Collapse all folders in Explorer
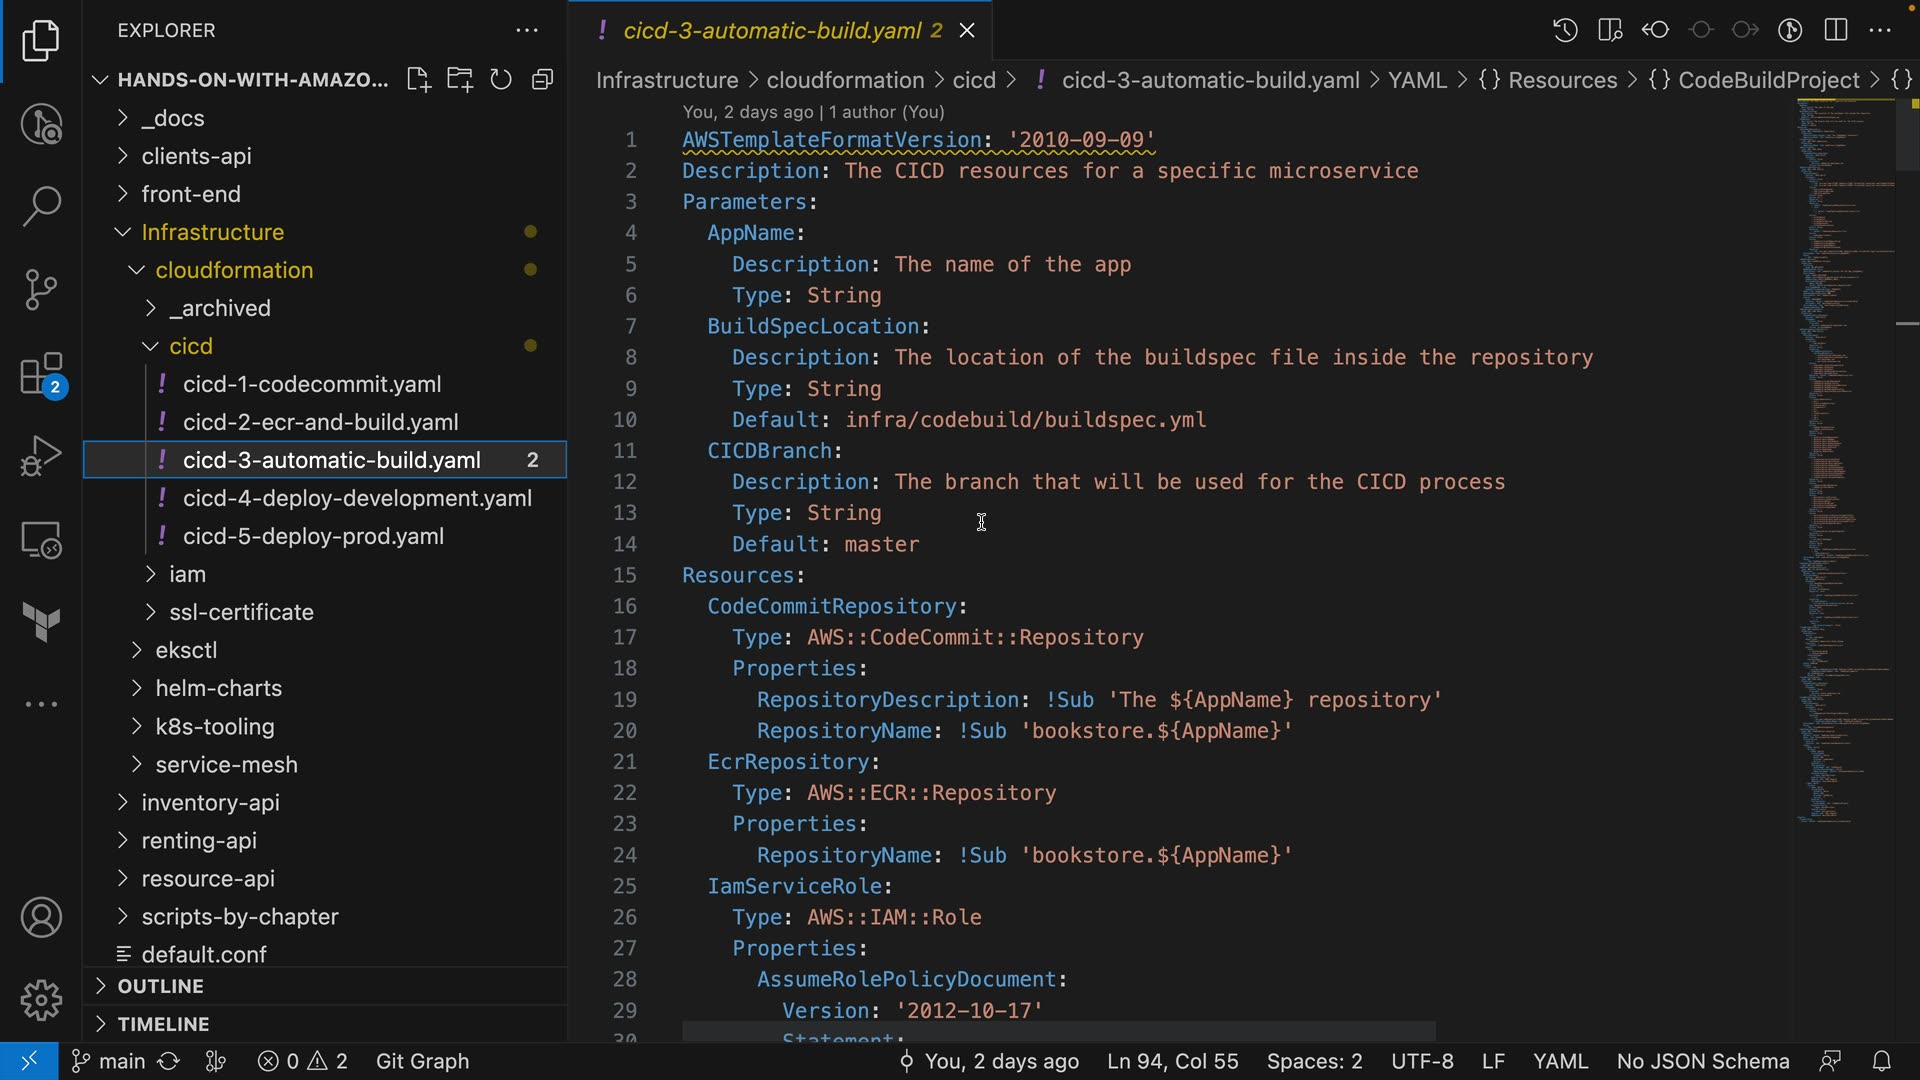1920x1080 pixels. [x=543, y=80]
